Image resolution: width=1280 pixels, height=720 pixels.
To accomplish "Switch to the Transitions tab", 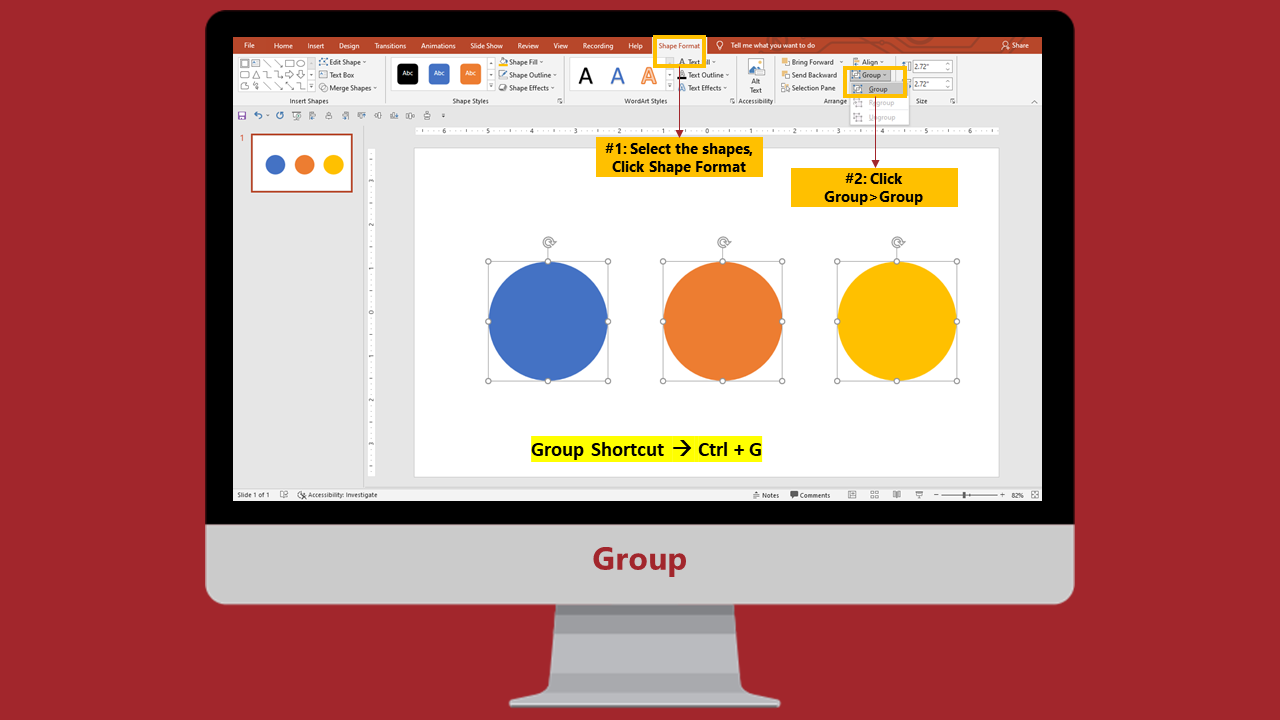I will (390, 46).
